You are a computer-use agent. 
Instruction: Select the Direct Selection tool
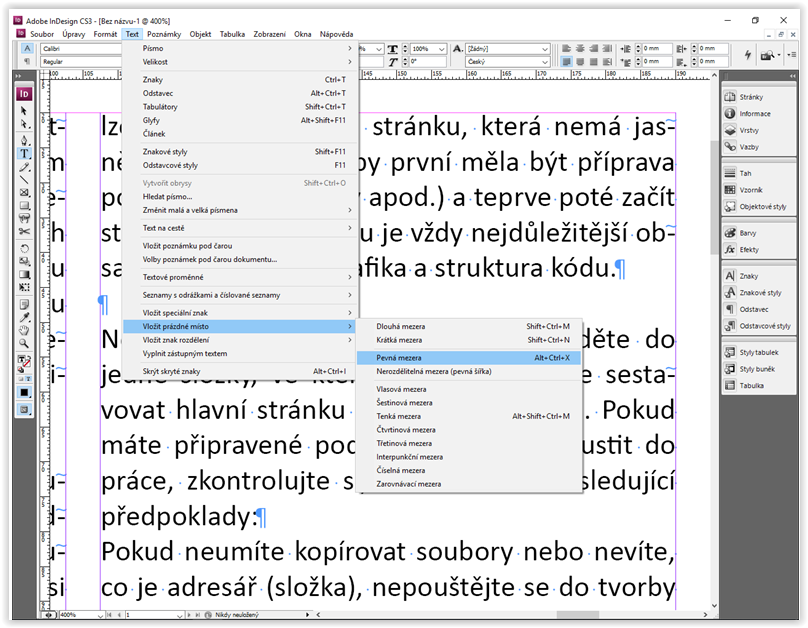coord(24,124)
